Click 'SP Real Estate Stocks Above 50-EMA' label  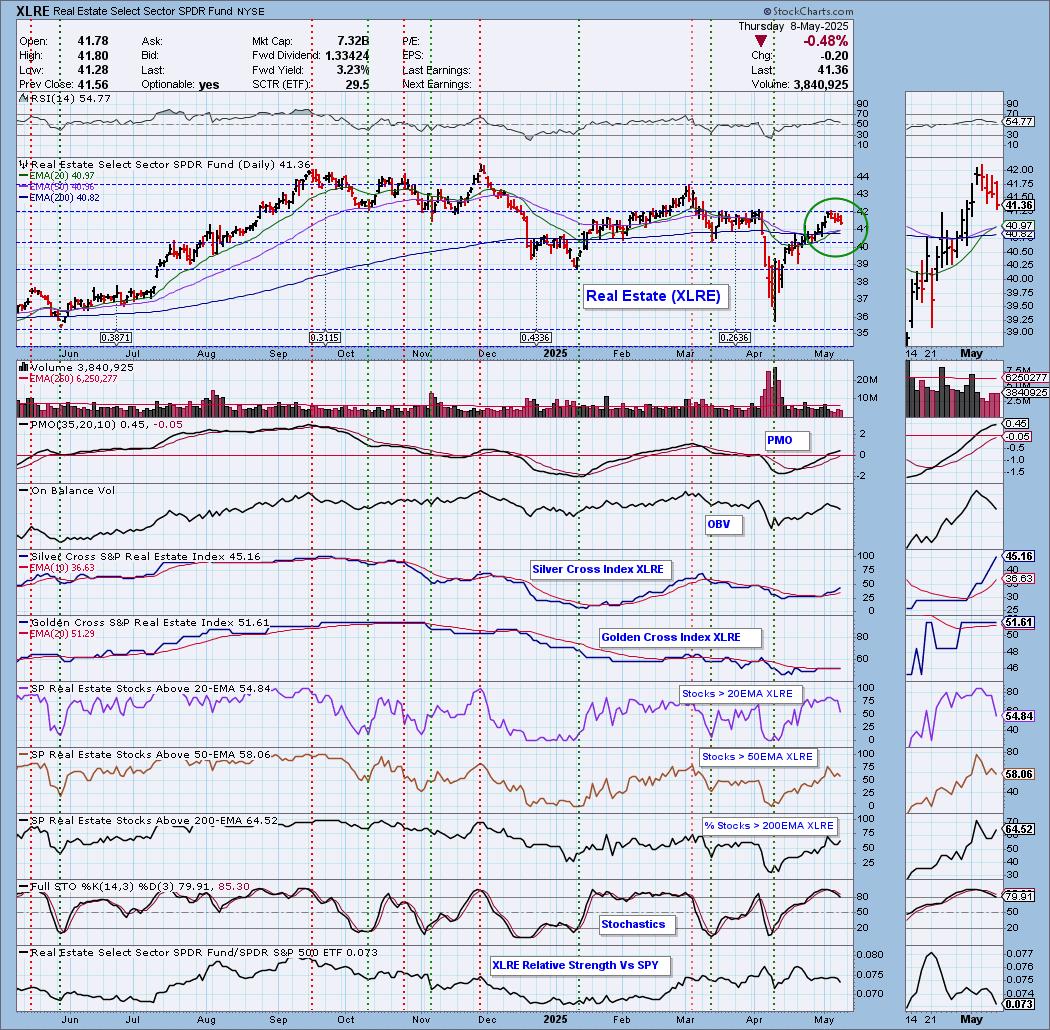pyautogui.click(x=145, y=754)
